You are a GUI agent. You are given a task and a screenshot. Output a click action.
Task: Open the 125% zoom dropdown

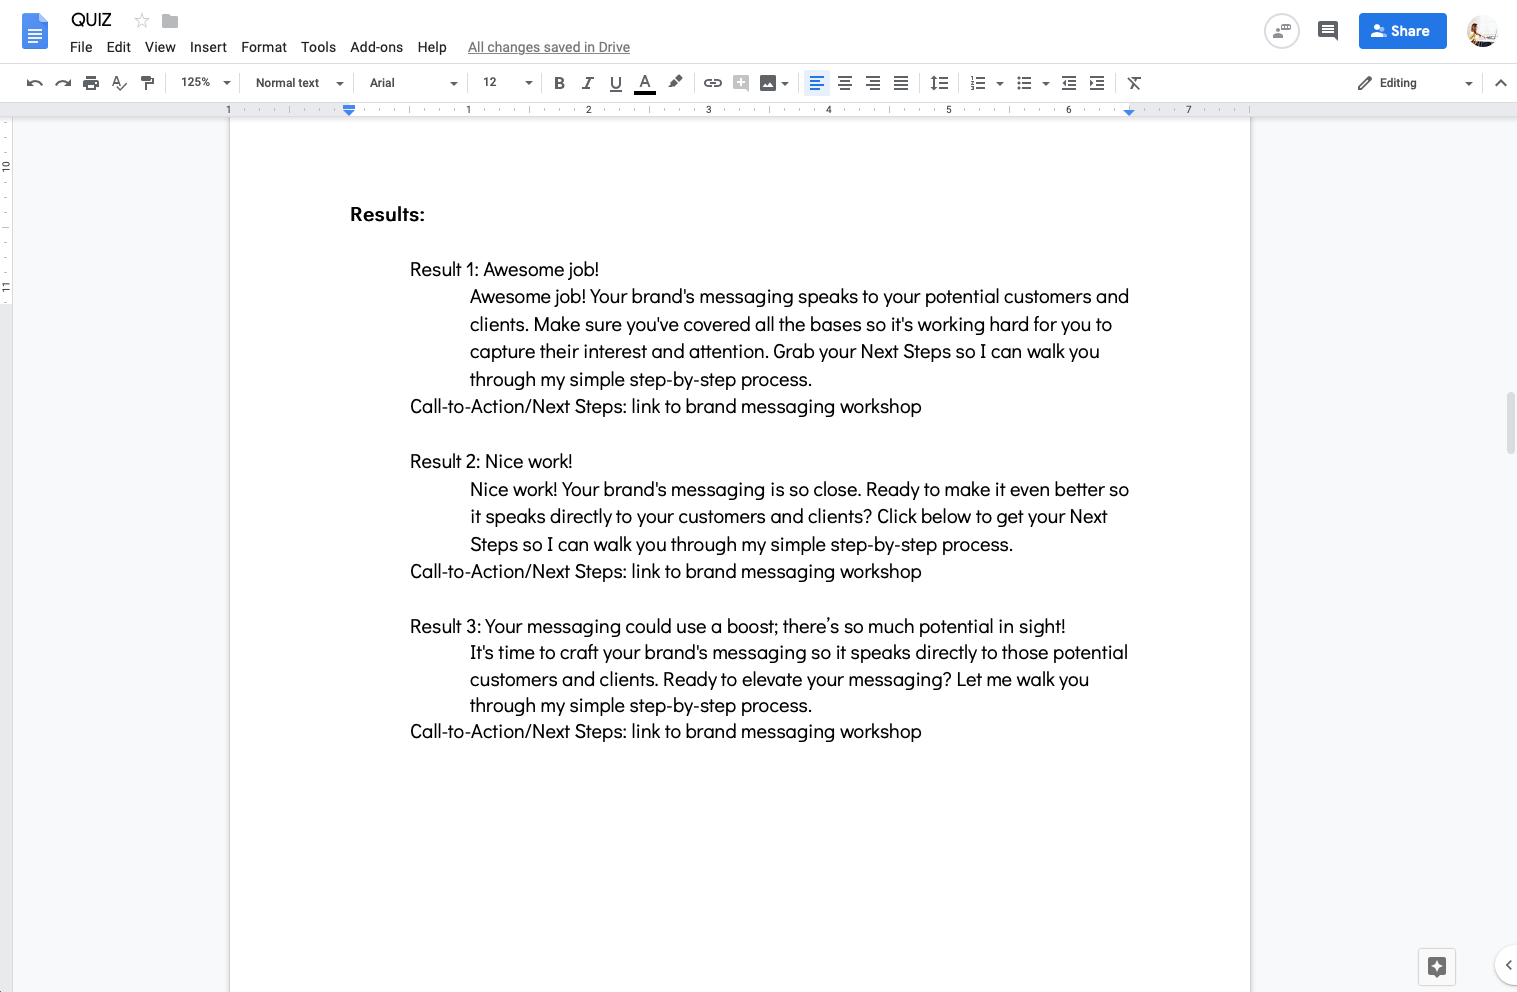205,83
